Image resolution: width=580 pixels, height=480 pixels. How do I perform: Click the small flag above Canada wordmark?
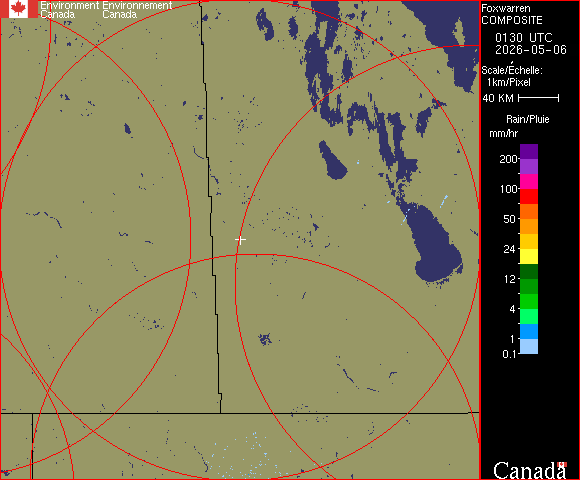pos(562,464)
